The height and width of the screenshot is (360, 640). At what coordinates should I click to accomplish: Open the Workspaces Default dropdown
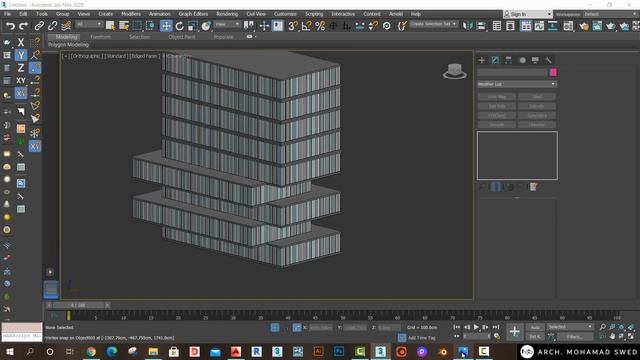[610, 14]
